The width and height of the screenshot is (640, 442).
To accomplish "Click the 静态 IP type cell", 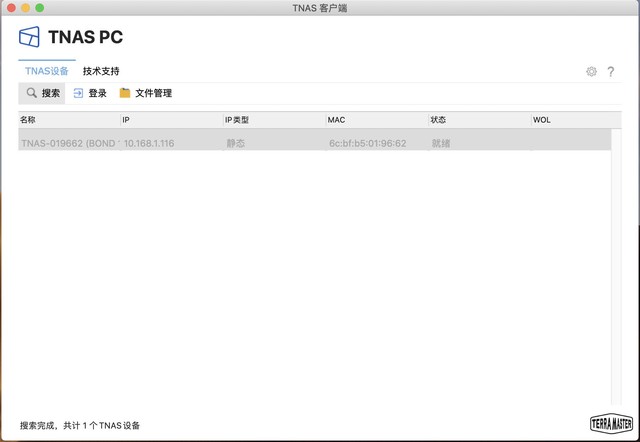I will 236,143.
